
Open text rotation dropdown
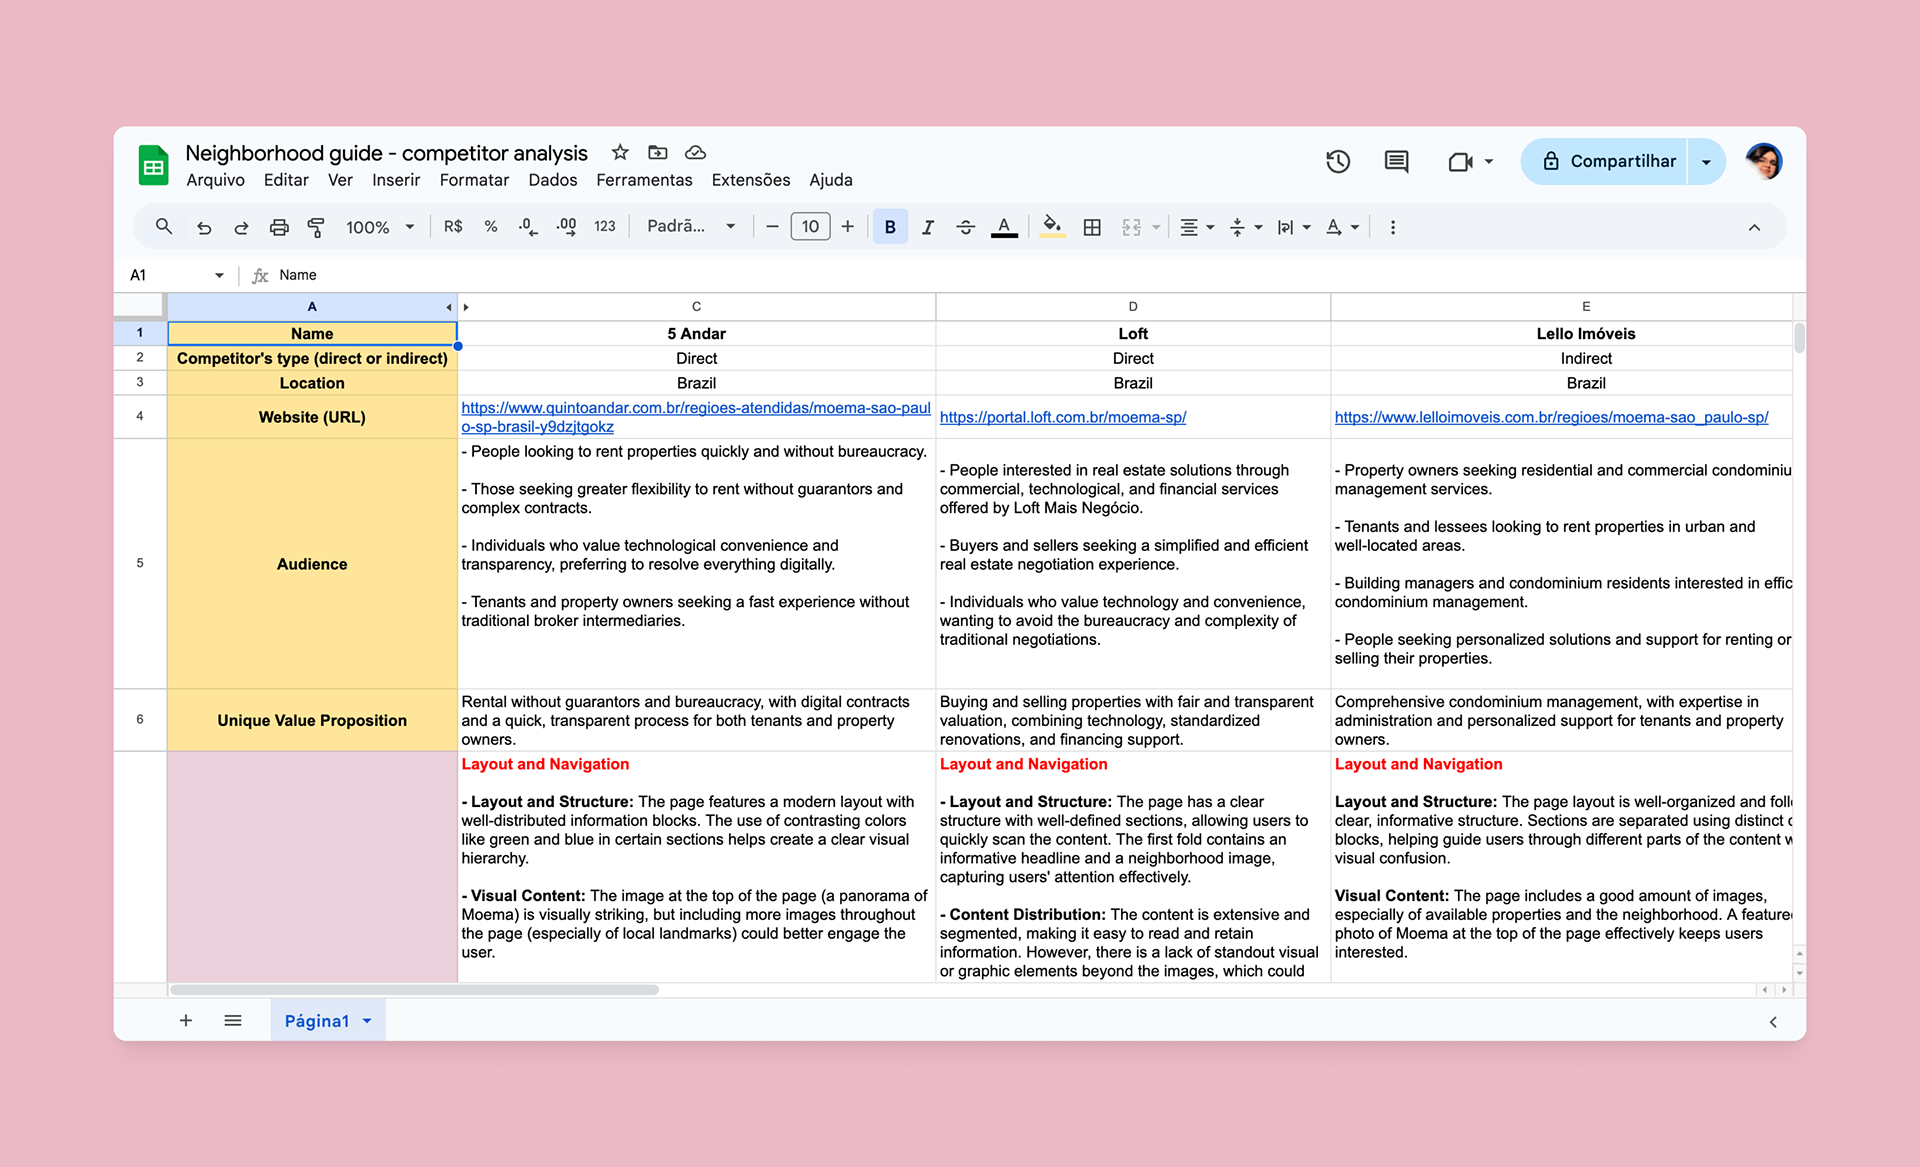coord(1342,227)
